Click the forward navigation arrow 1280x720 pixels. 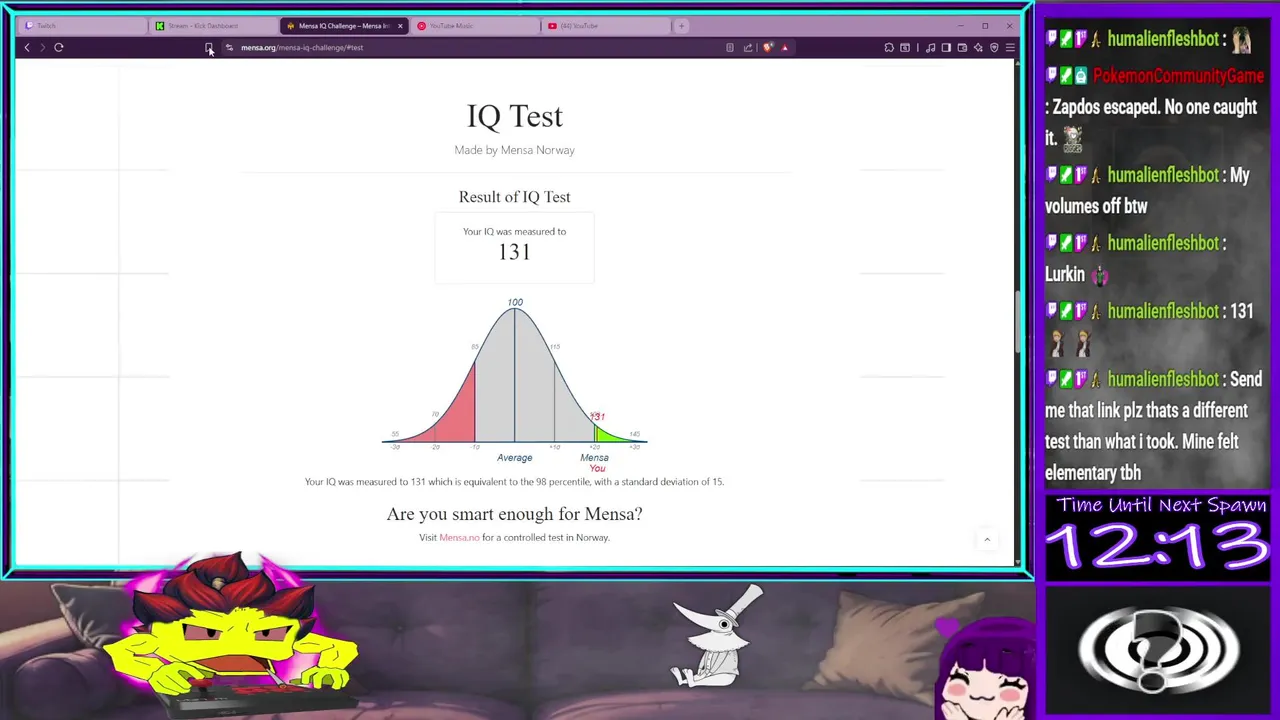click(x=42, y=47)
